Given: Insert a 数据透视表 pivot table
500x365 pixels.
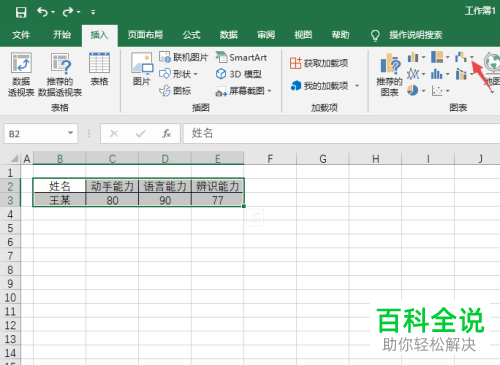Looking at the screenshot, I should click(x=21, y=74).
